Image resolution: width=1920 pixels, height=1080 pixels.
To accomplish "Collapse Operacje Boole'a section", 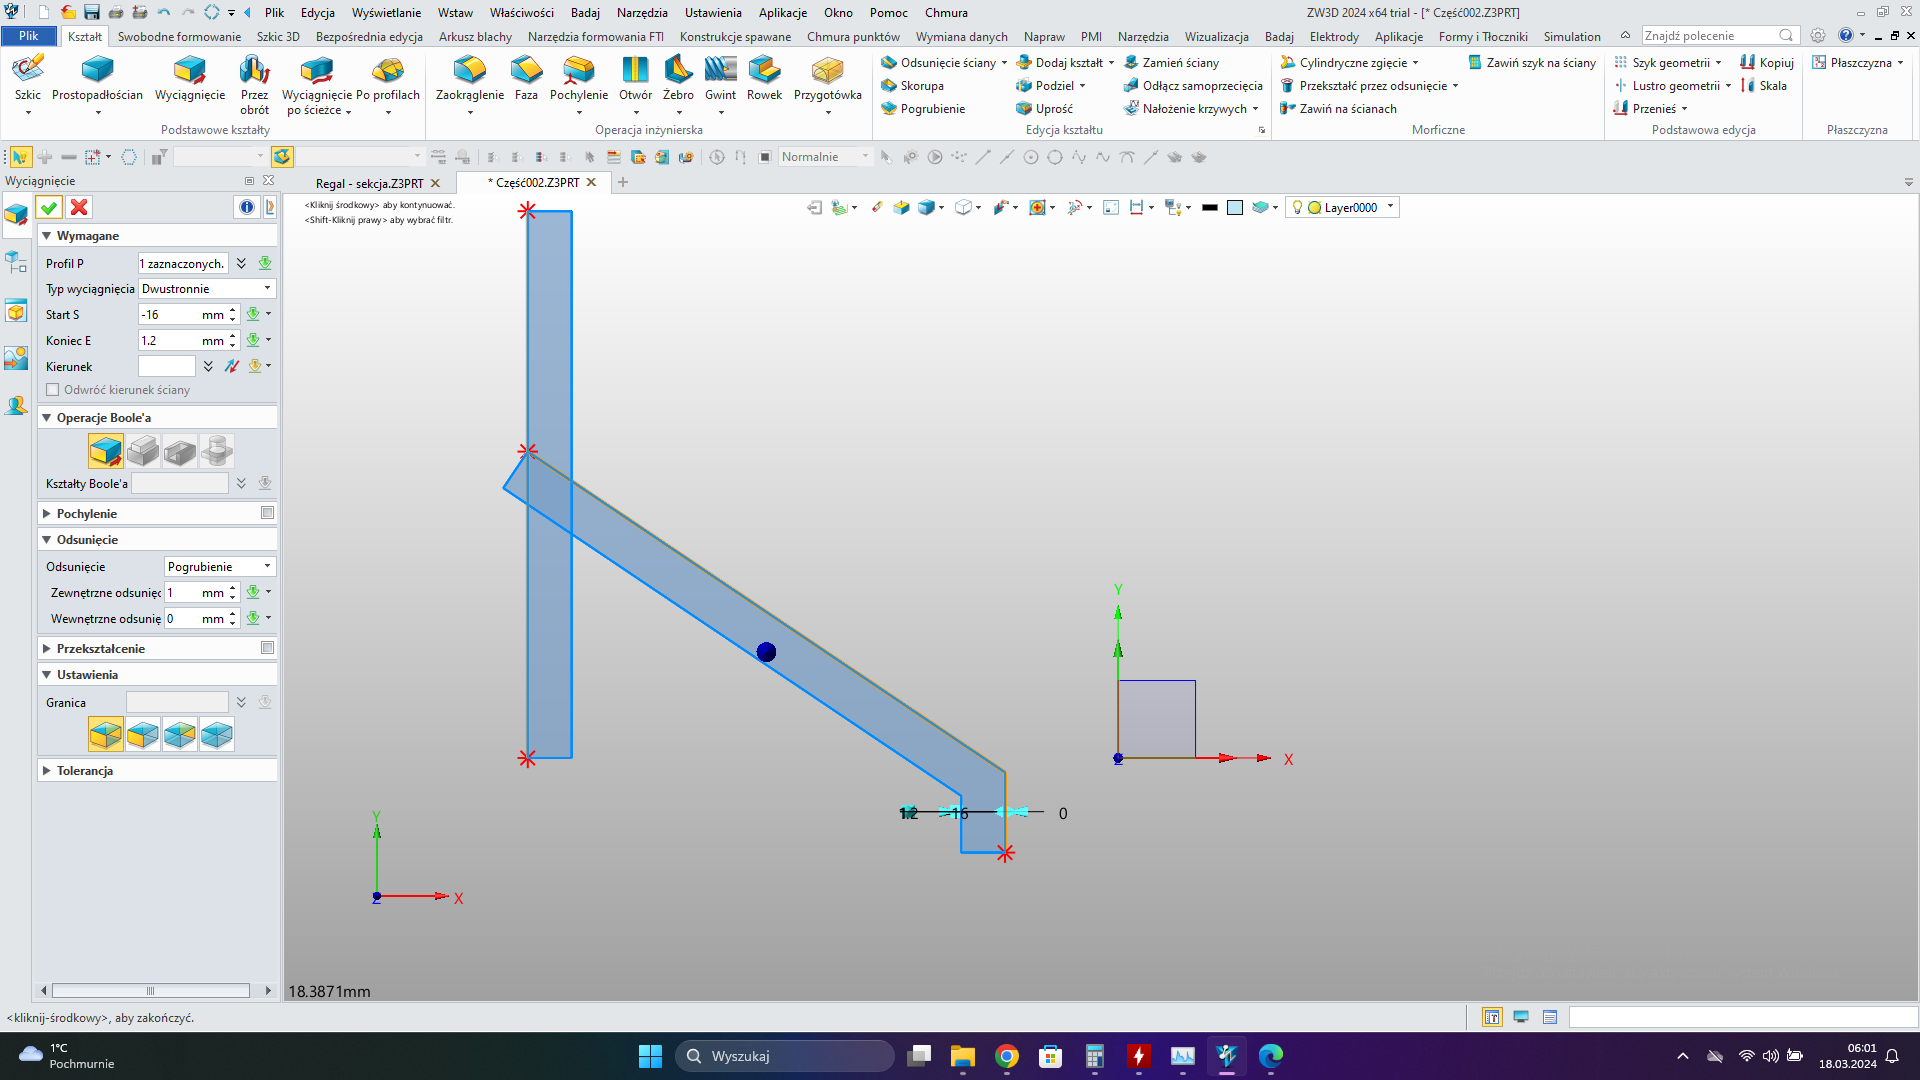I will pyautogui.click(x=46, y=418).
